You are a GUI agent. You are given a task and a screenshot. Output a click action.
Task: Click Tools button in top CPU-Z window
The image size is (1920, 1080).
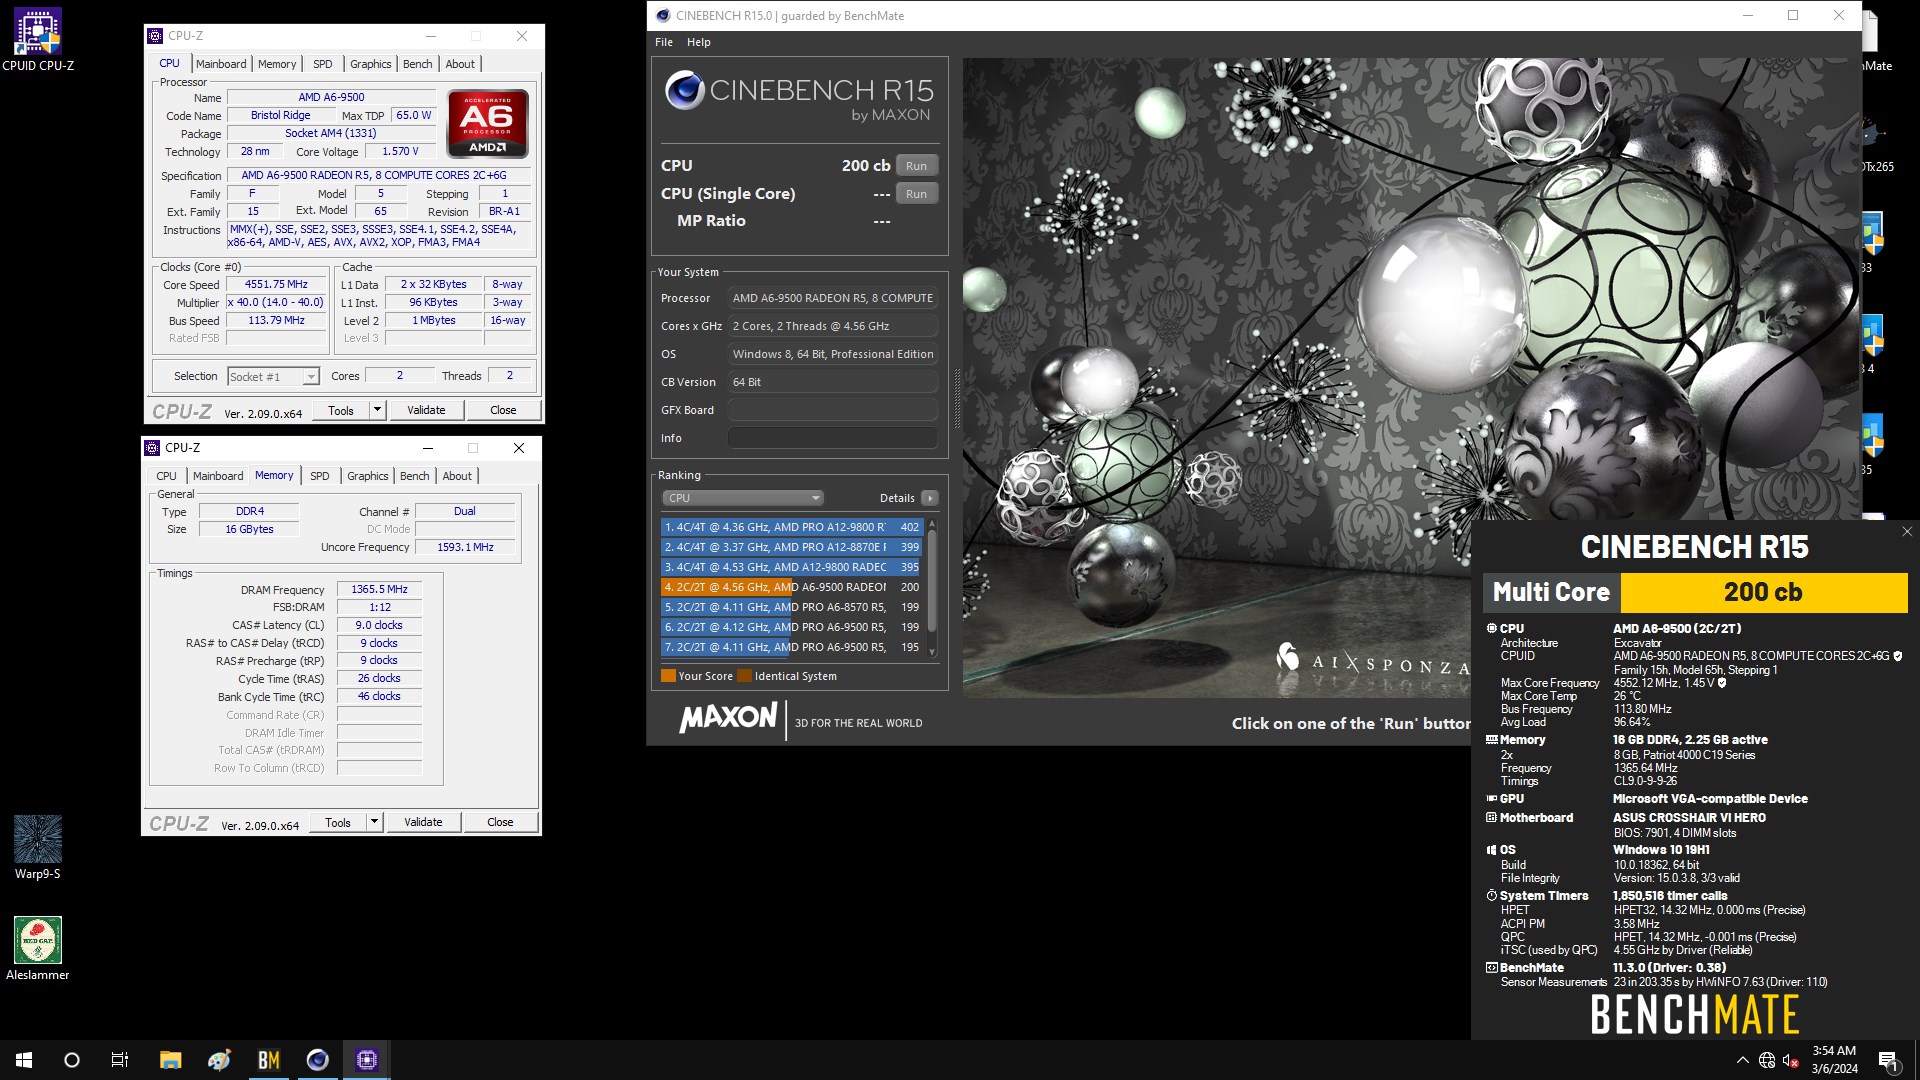tap(341, 410)
